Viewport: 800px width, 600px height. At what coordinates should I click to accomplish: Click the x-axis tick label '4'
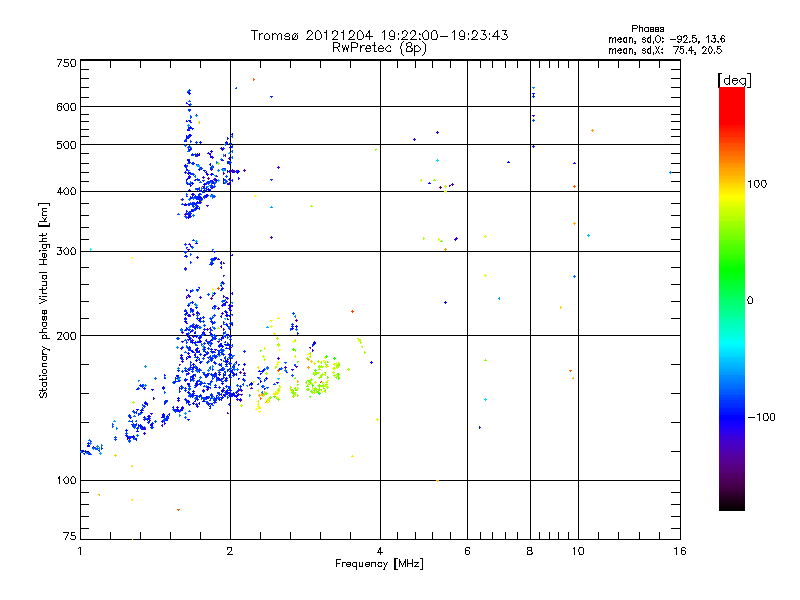(x=380, y=551)
